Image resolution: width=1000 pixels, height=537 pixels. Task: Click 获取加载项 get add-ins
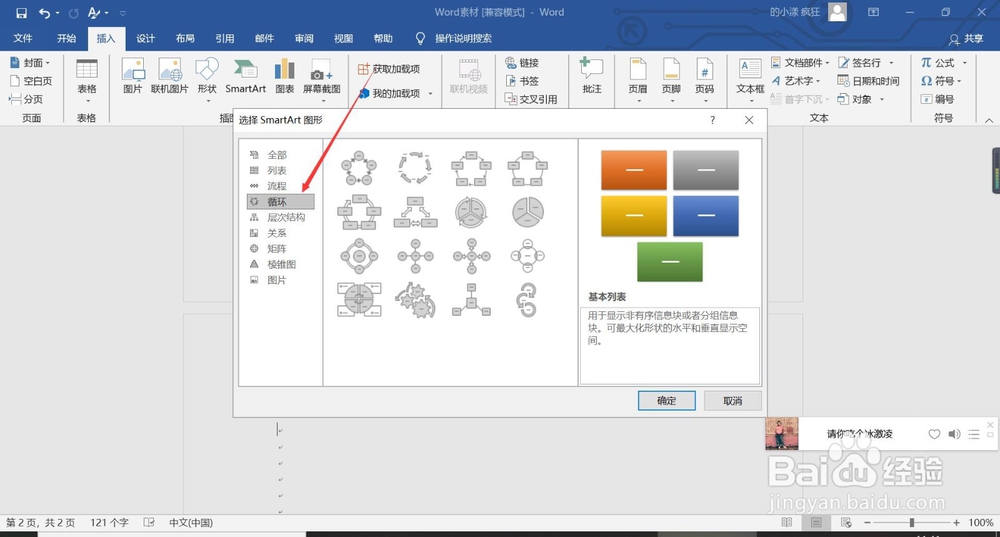388,69
